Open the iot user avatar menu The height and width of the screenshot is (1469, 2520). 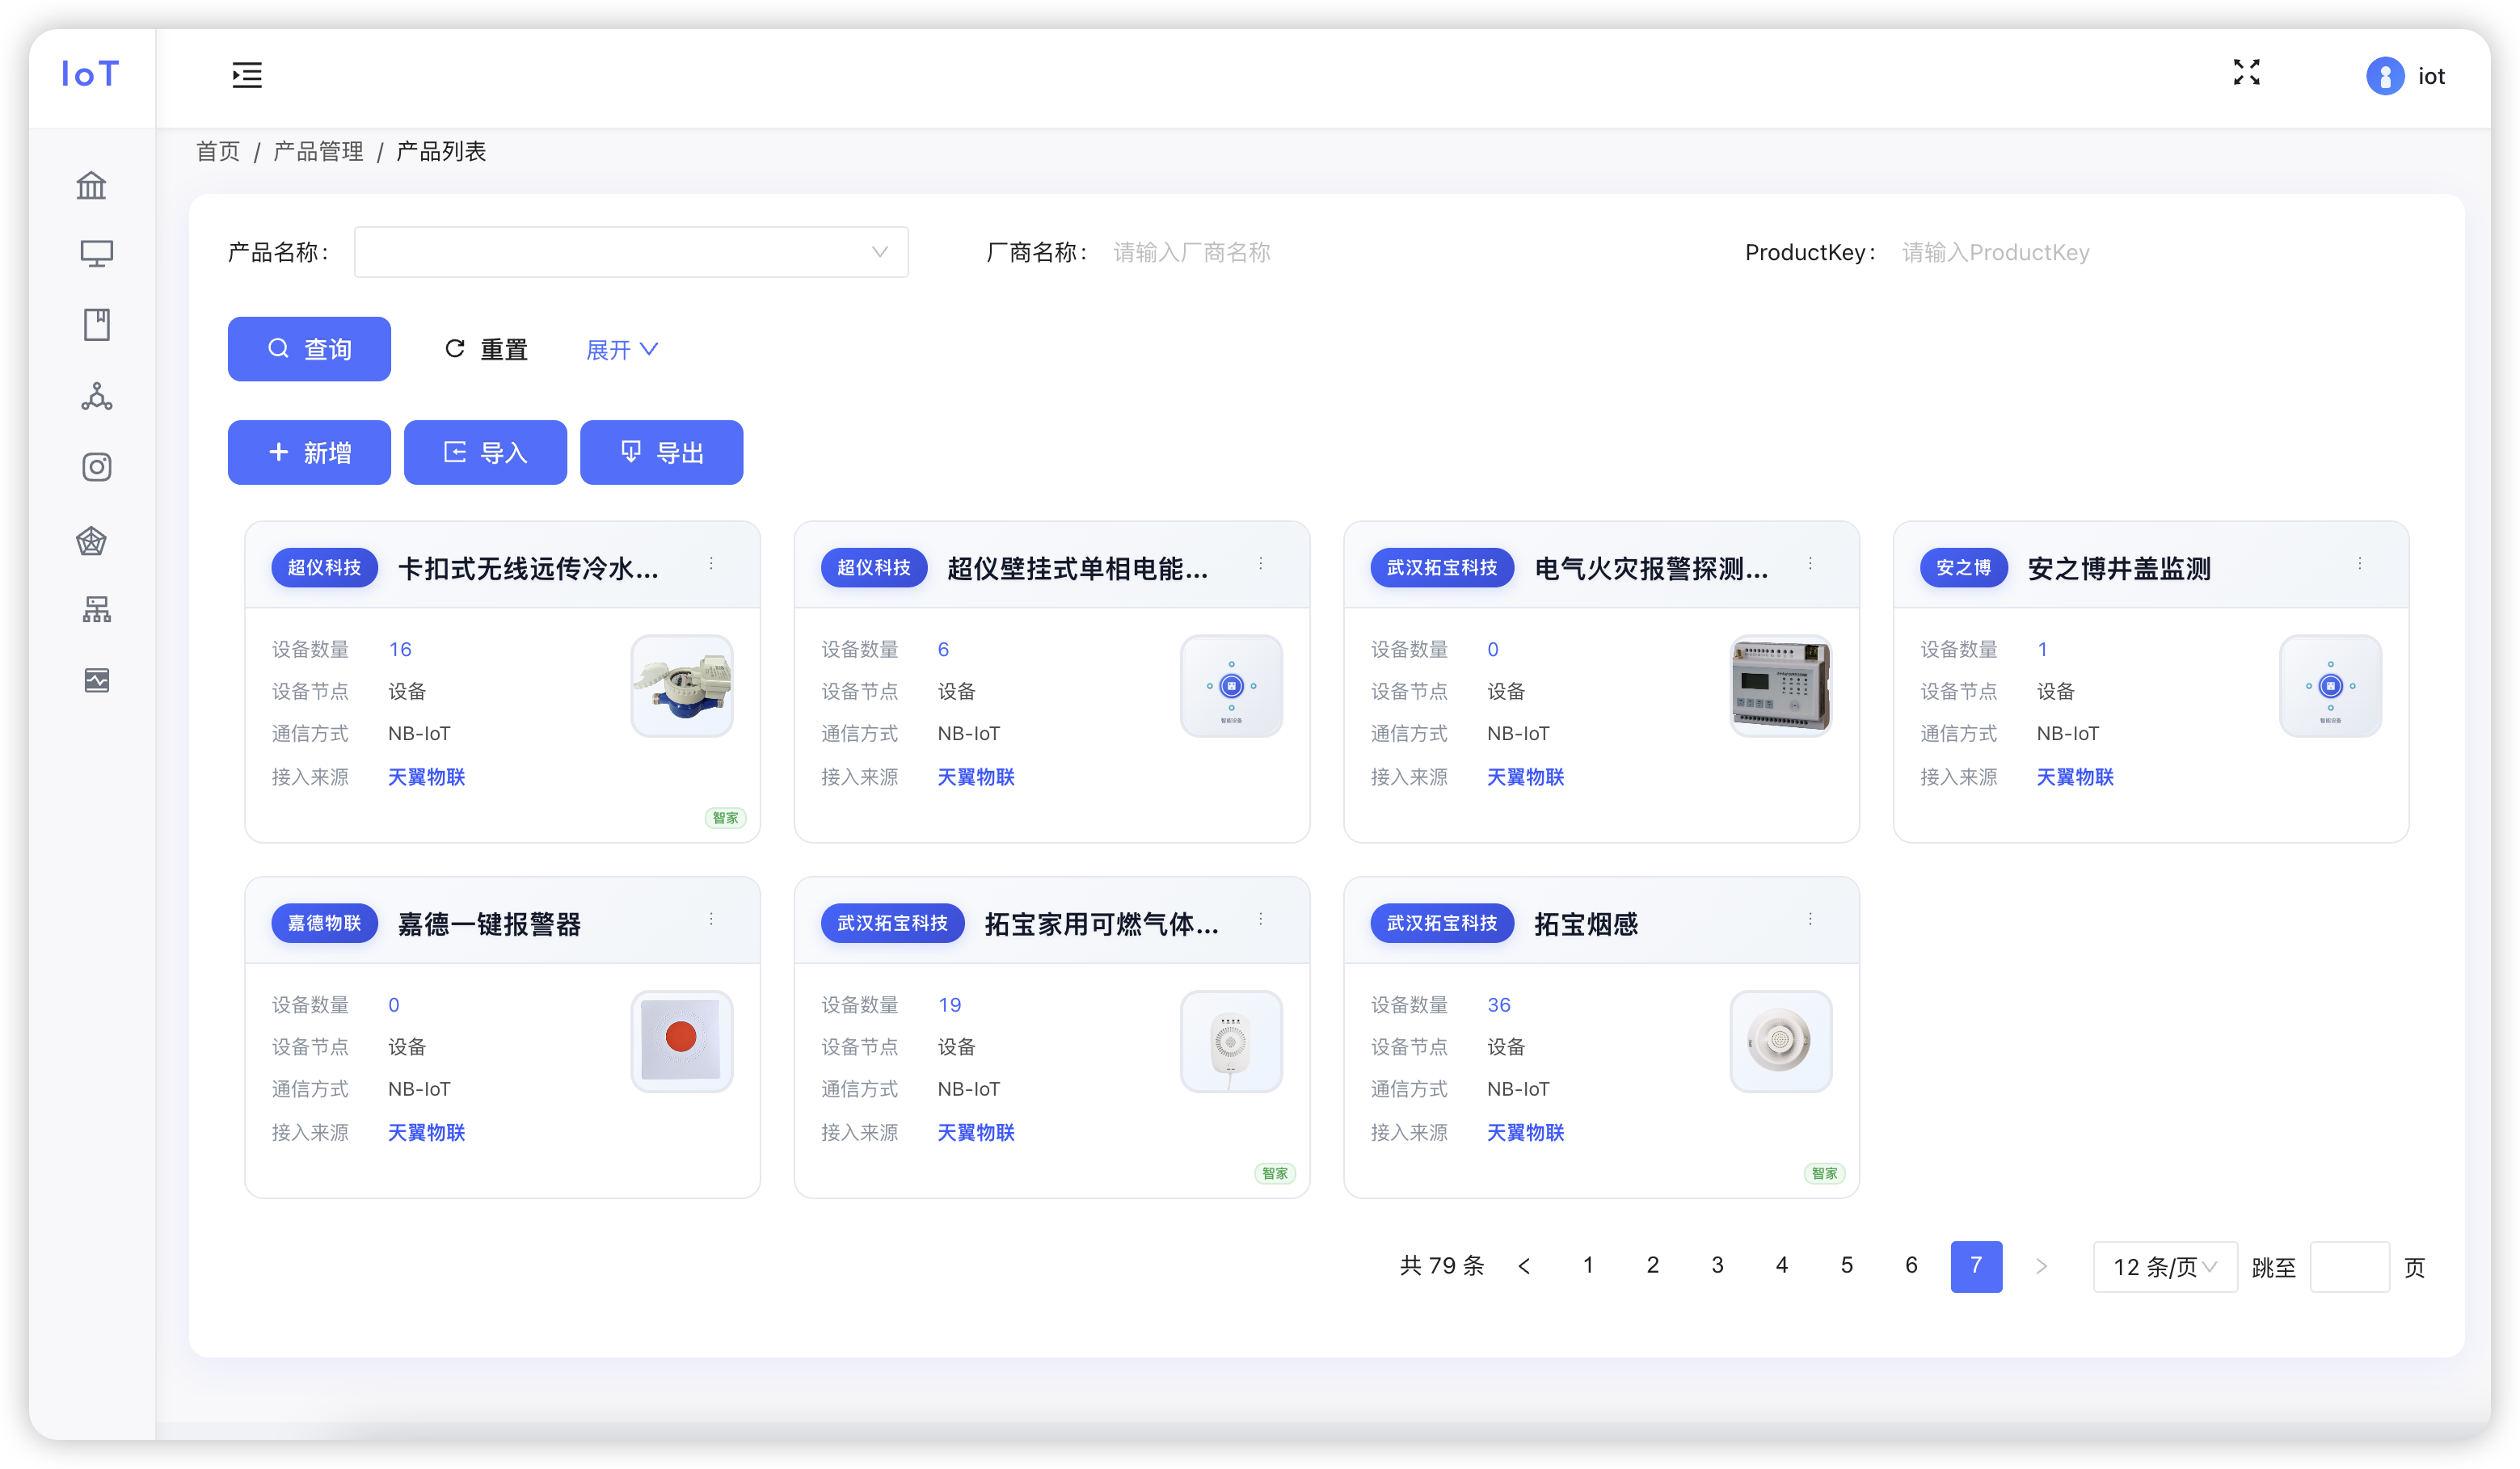click(x=2385, y=76)
